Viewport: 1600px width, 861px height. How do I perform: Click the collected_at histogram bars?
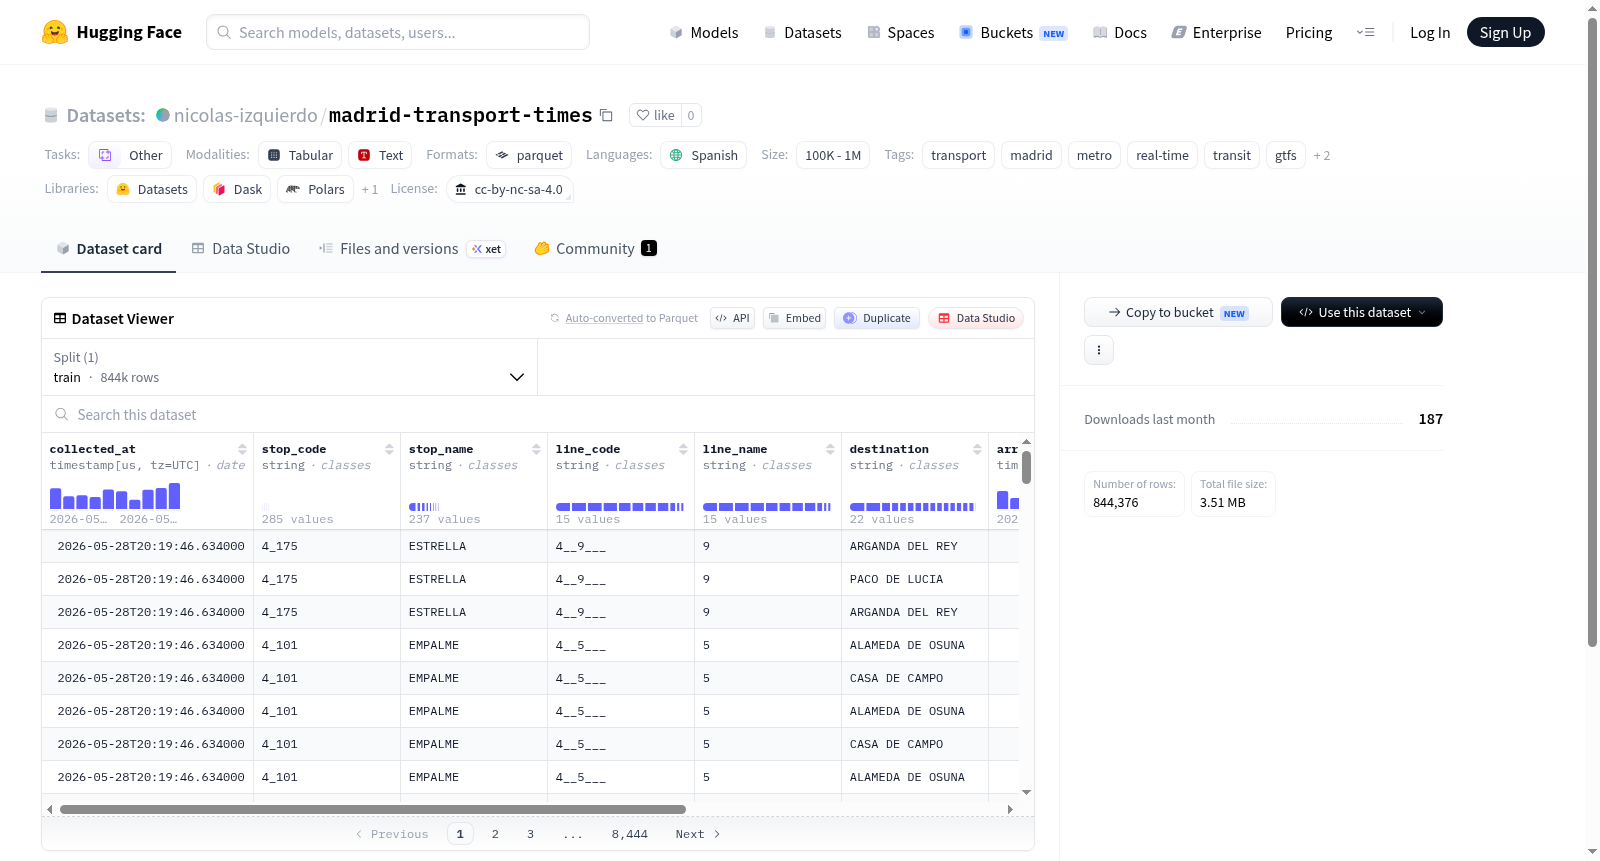point(115,496)
